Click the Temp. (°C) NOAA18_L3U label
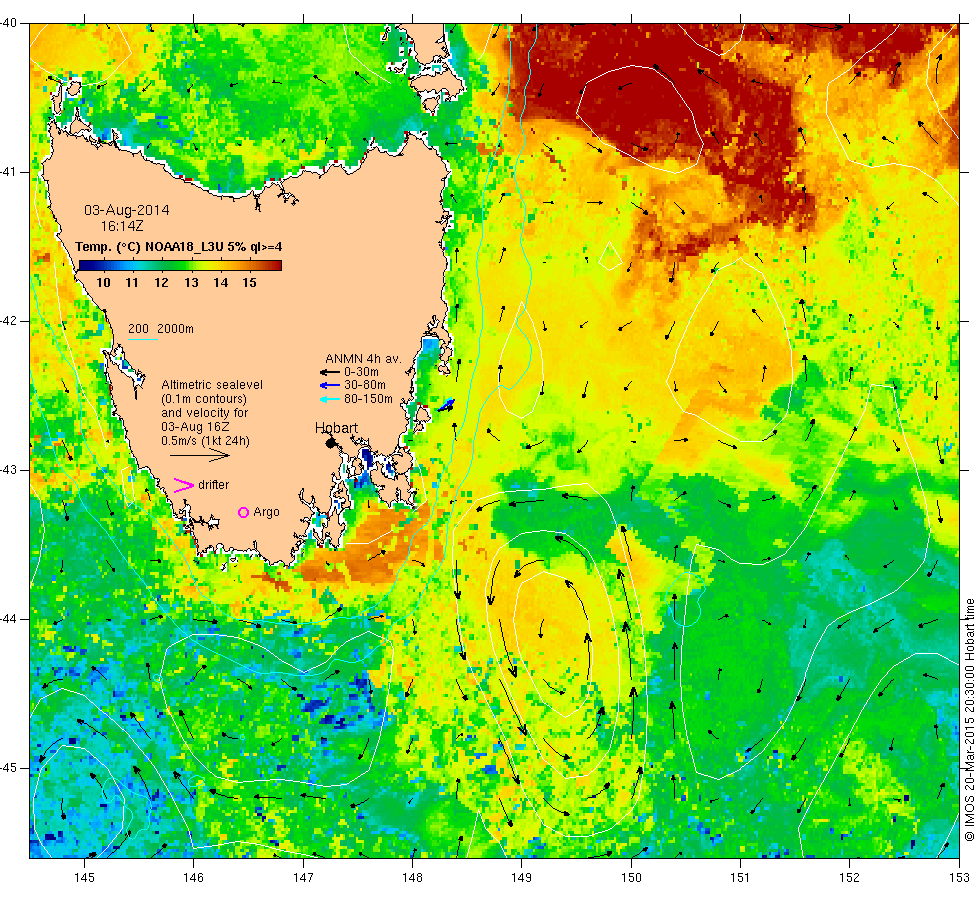 point(179,246)
